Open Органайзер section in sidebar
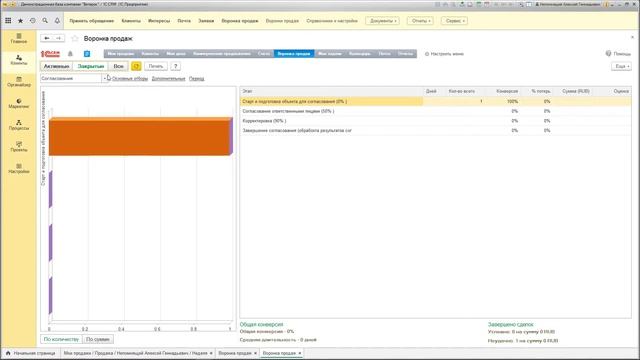 coord(19,82)
